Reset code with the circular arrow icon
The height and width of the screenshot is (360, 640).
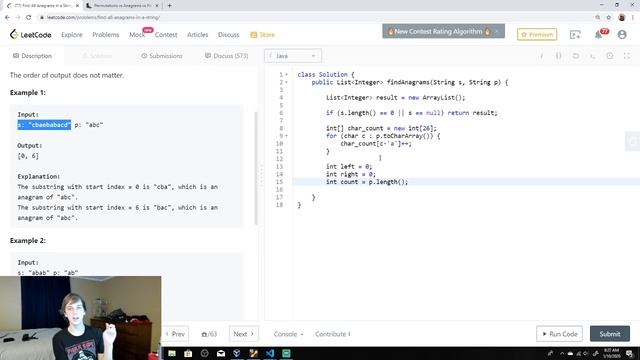[x=576, y=56]
